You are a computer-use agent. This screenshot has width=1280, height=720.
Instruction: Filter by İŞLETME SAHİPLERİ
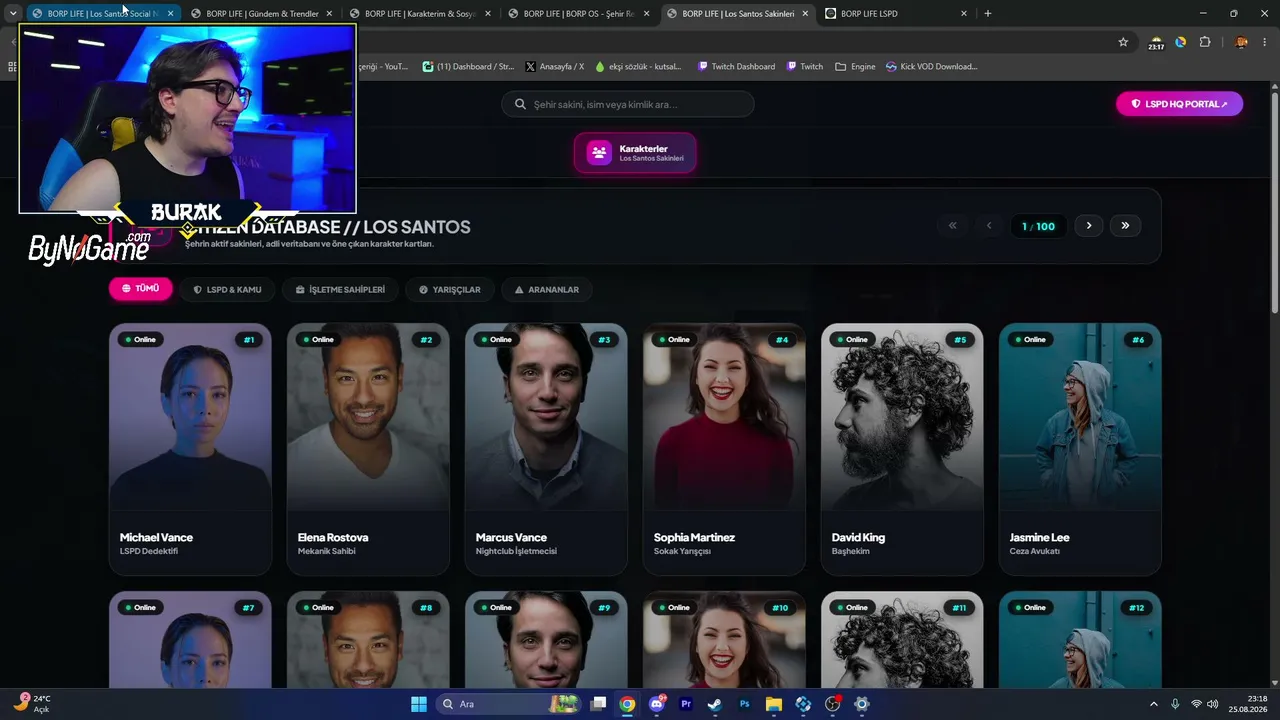[340, 289]
